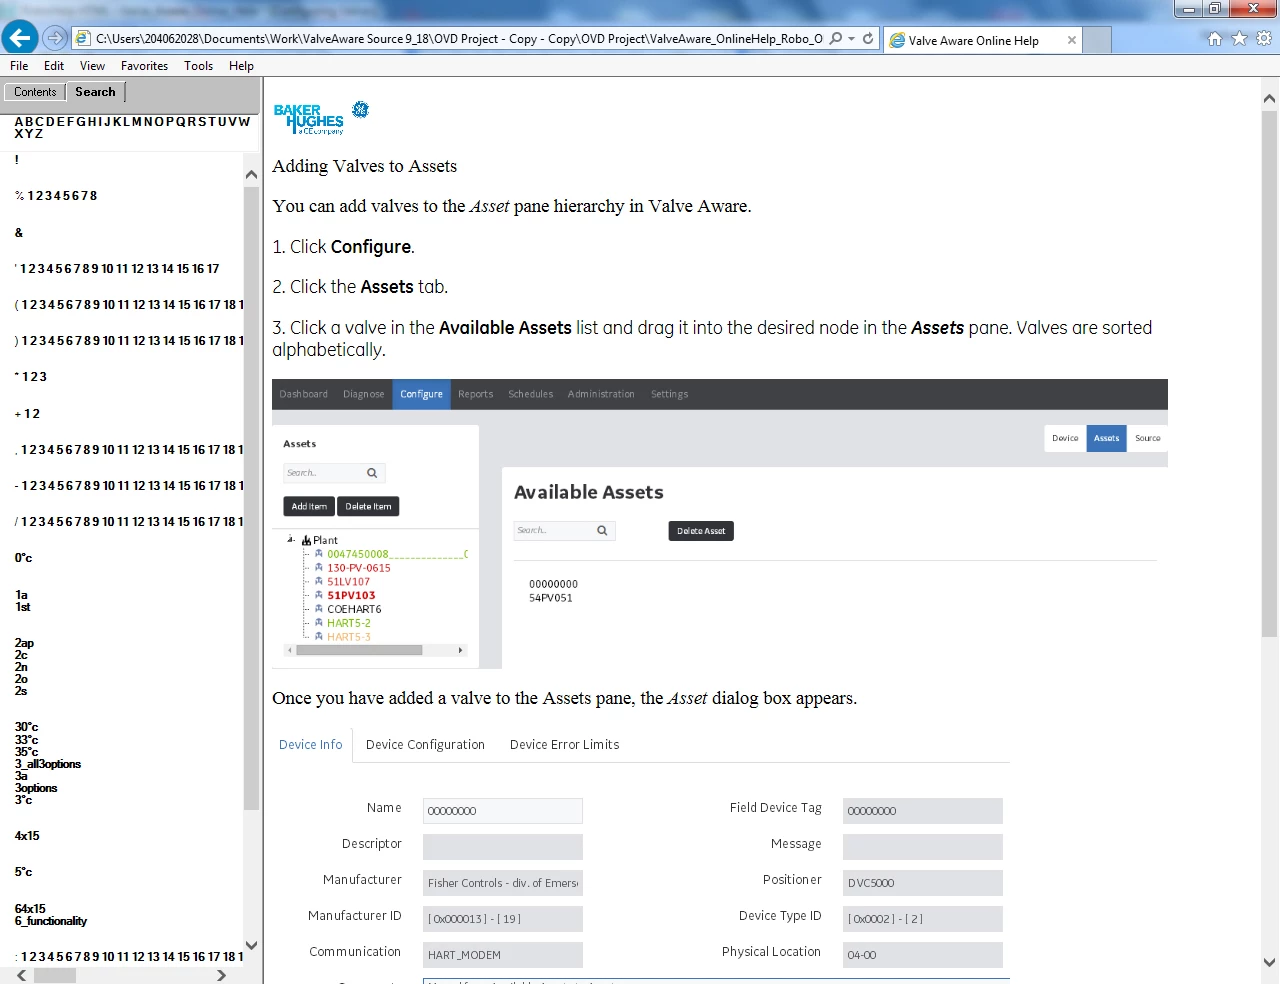Screen dimensions: 1280x984
Task: Click the Device tab button
Action: coord(1065,438)
